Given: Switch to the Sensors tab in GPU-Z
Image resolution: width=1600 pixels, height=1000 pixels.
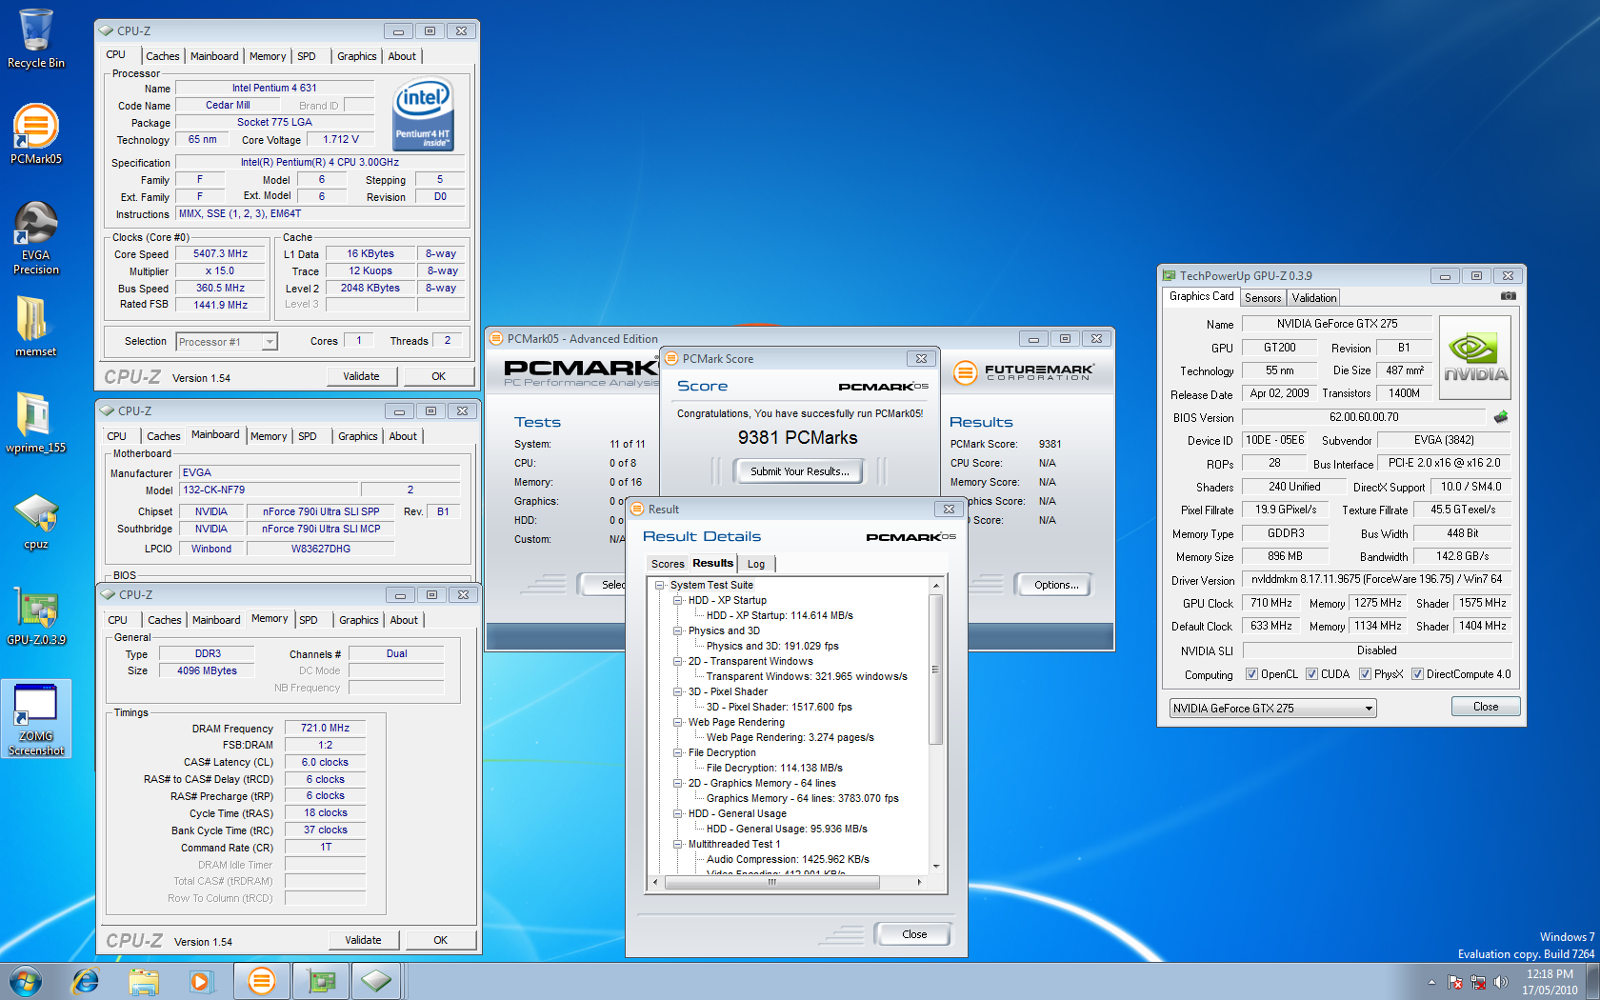Looking at the screenshot, I should click(1262, 298).
